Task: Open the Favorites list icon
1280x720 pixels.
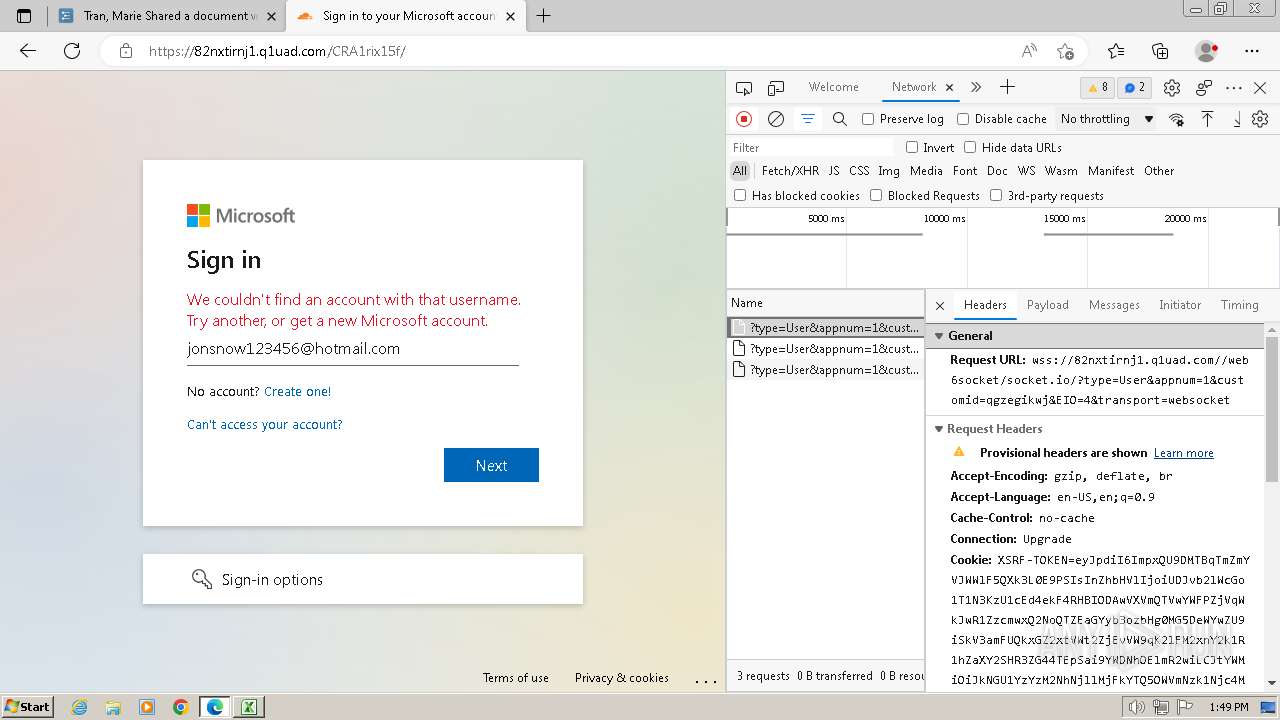Action: [x=1116, y=51]
